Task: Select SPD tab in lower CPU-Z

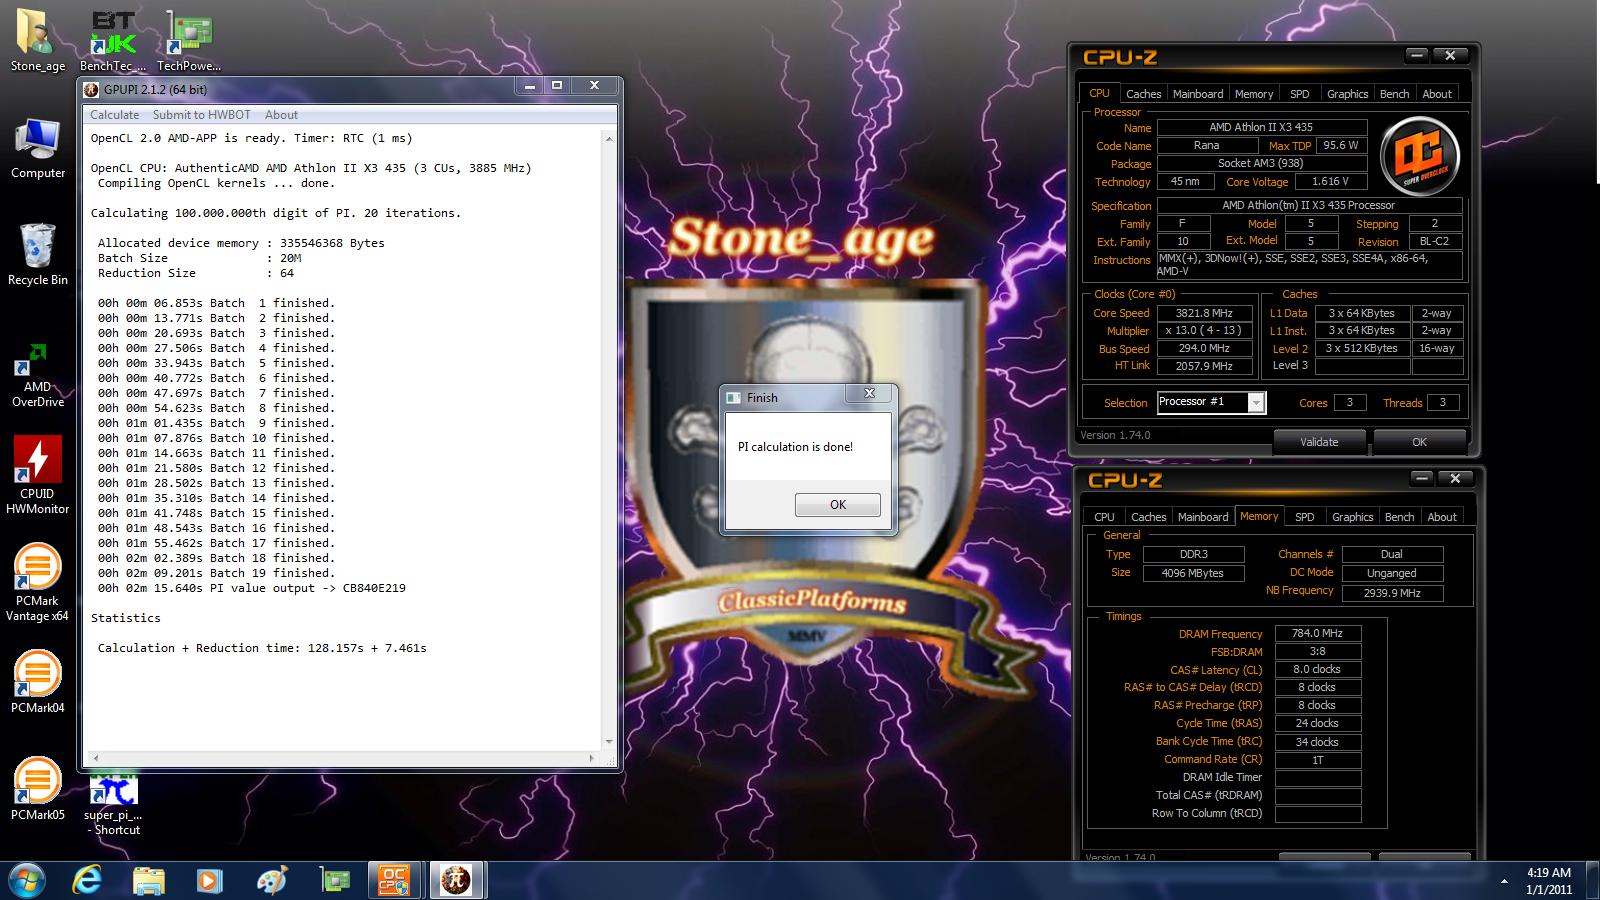Action: coord(1304,517)
